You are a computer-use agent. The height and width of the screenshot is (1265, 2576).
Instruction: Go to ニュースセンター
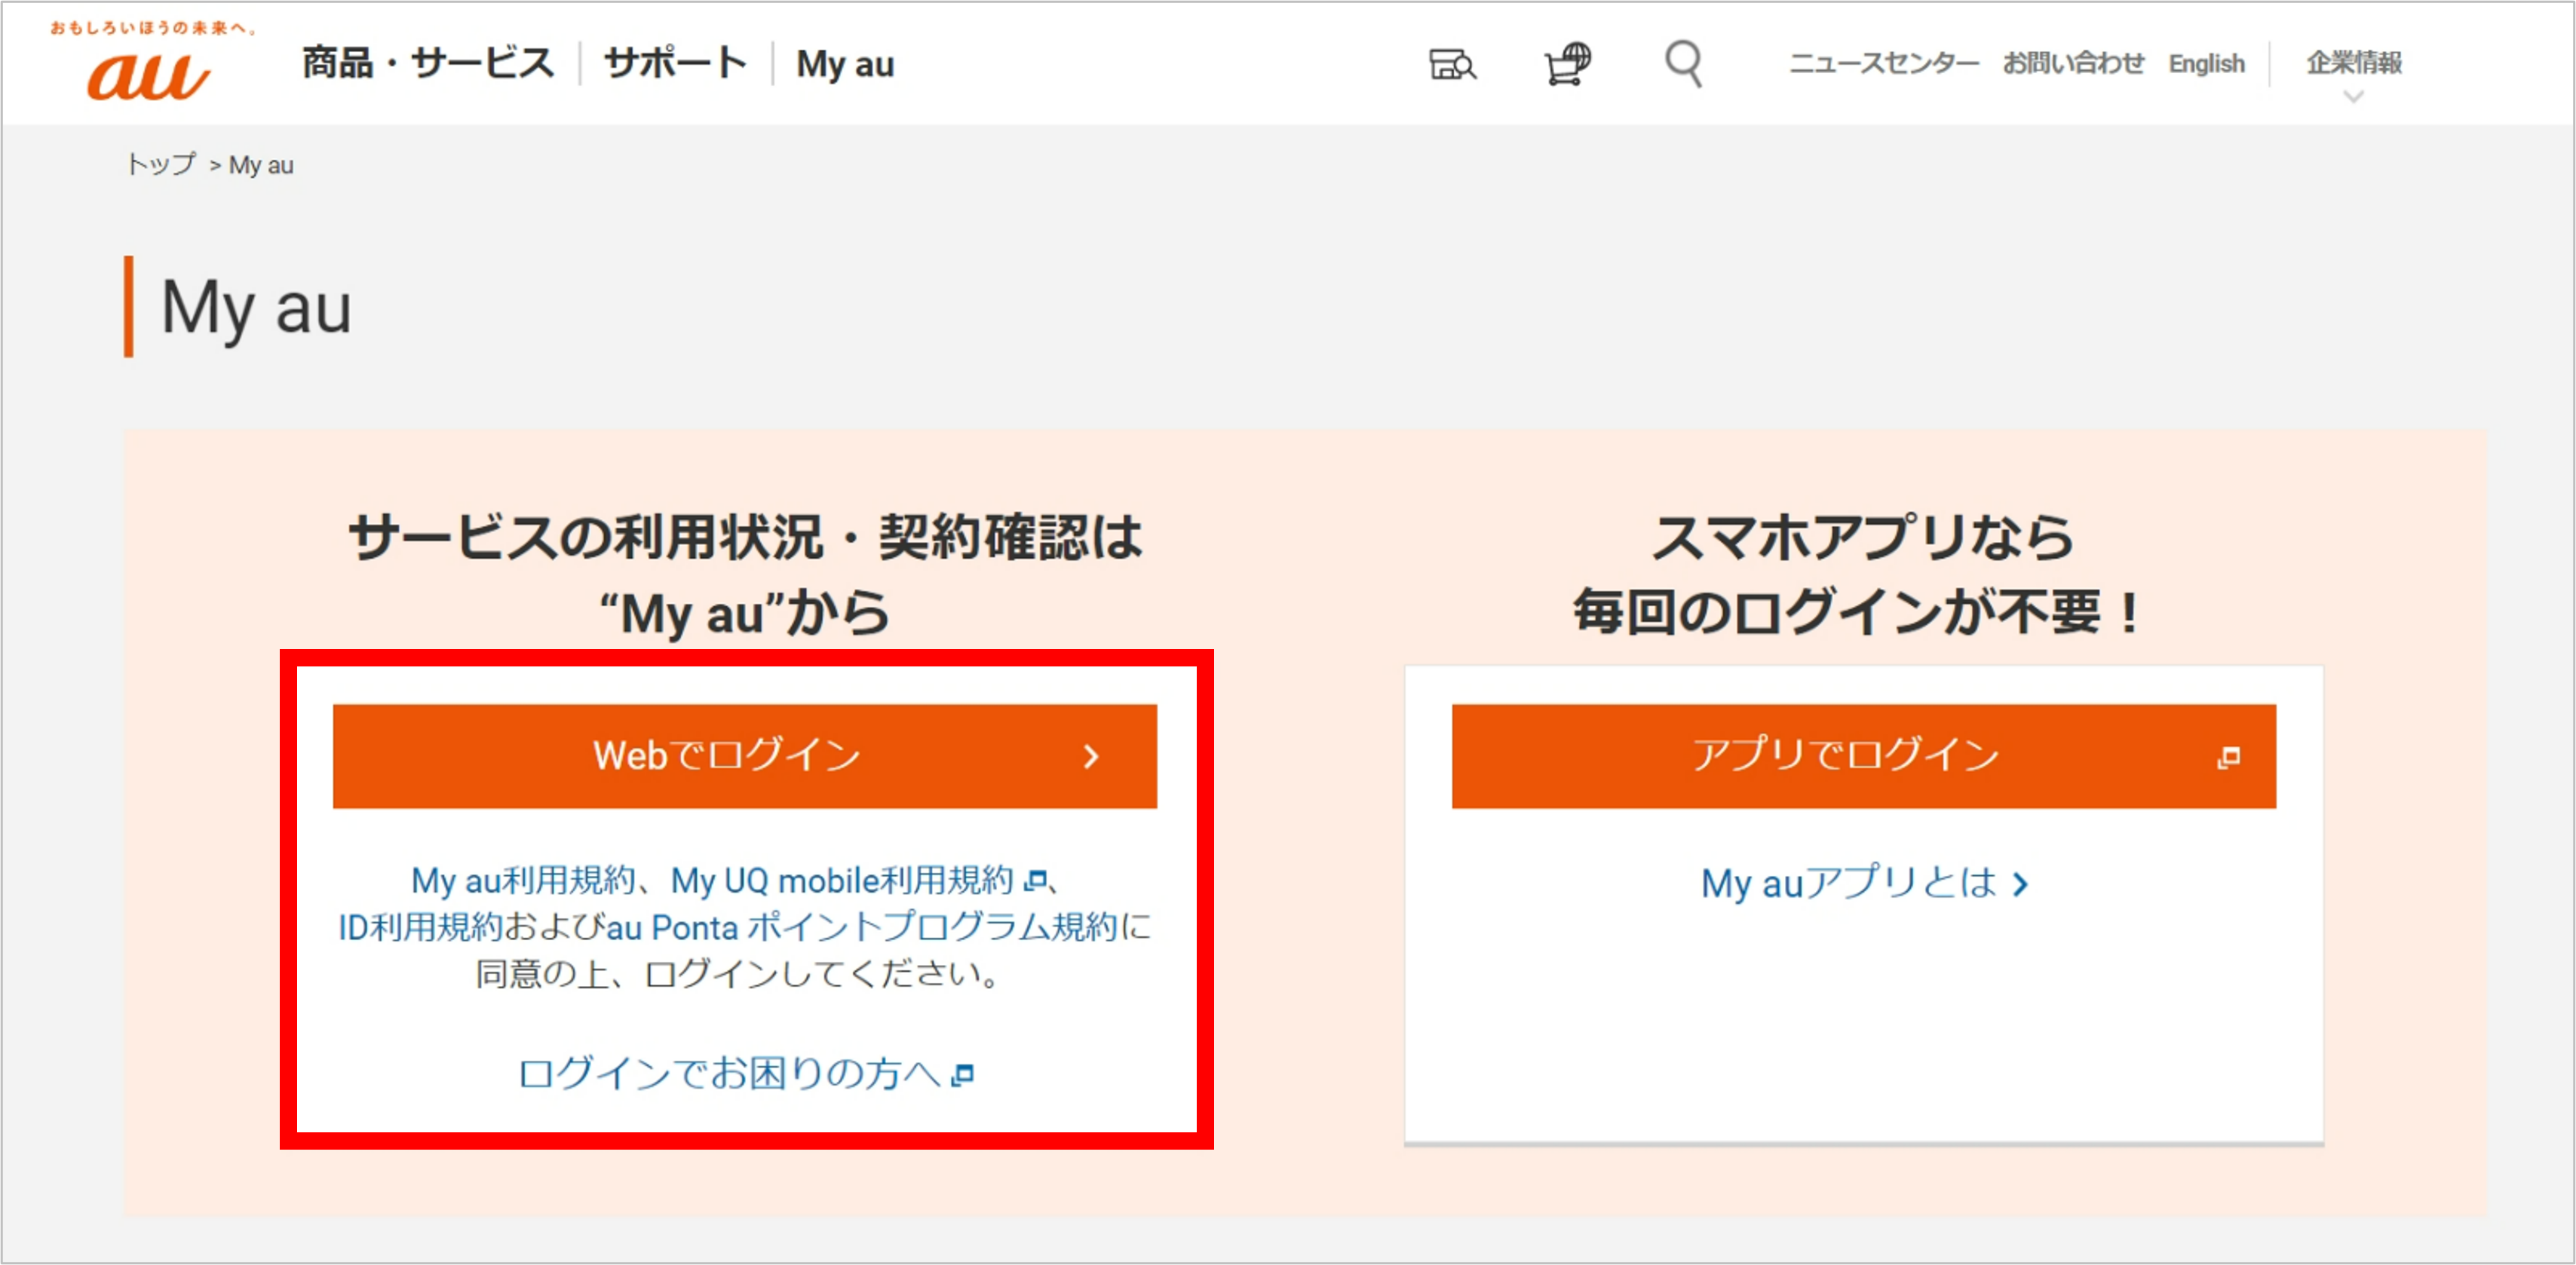coord(1884,63)
